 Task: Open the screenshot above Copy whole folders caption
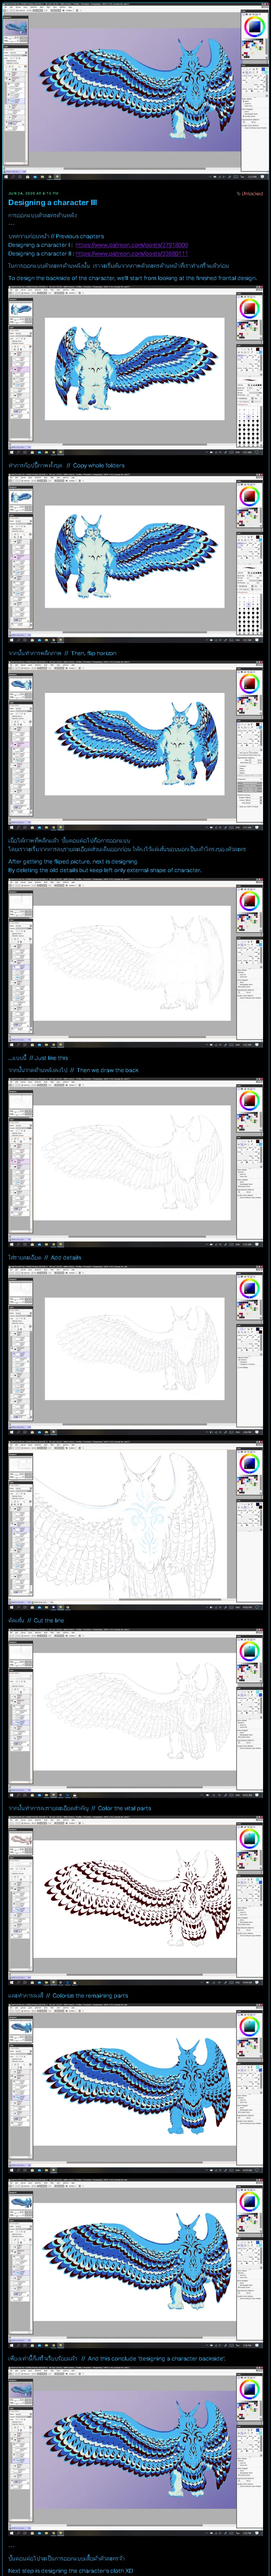click(135, 371)
